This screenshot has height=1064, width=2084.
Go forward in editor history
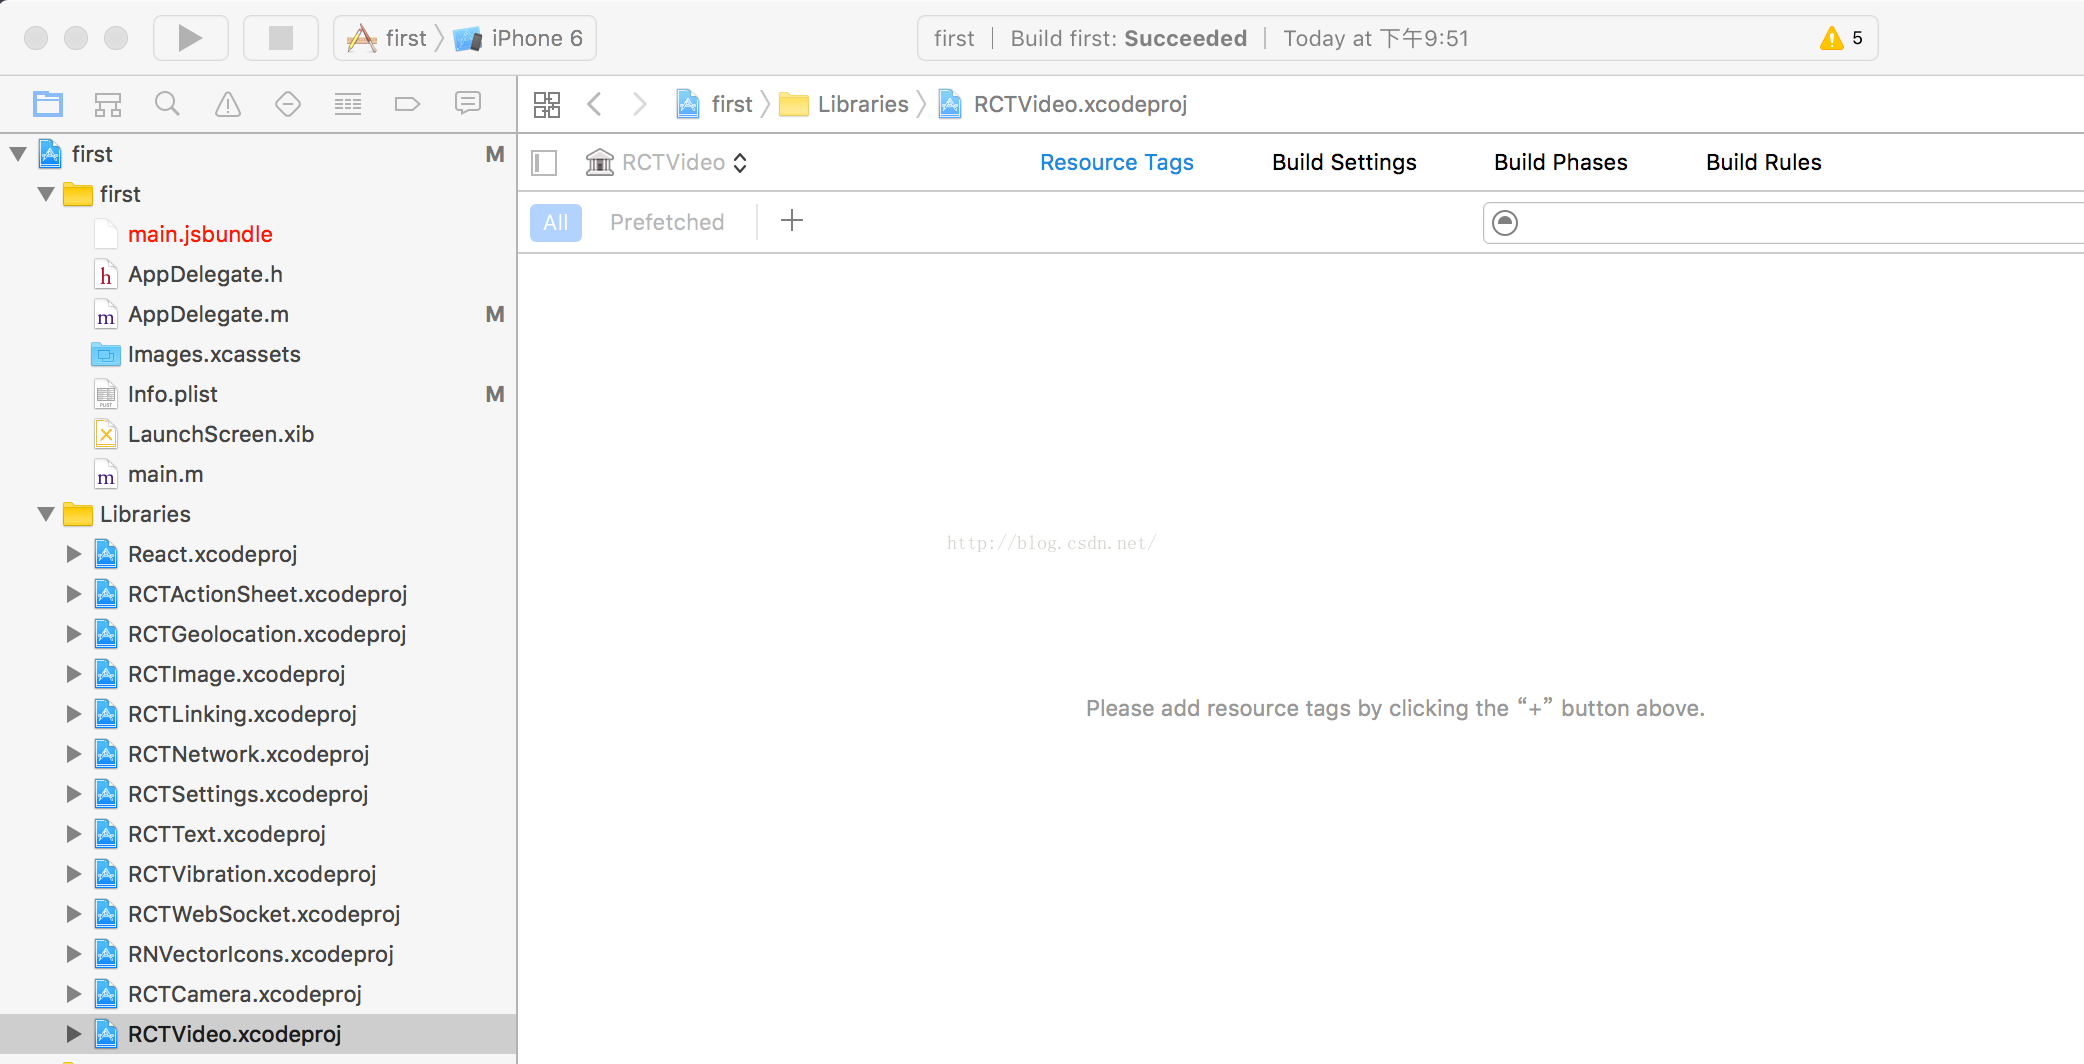pyautogui.click(x=640, y=104)
